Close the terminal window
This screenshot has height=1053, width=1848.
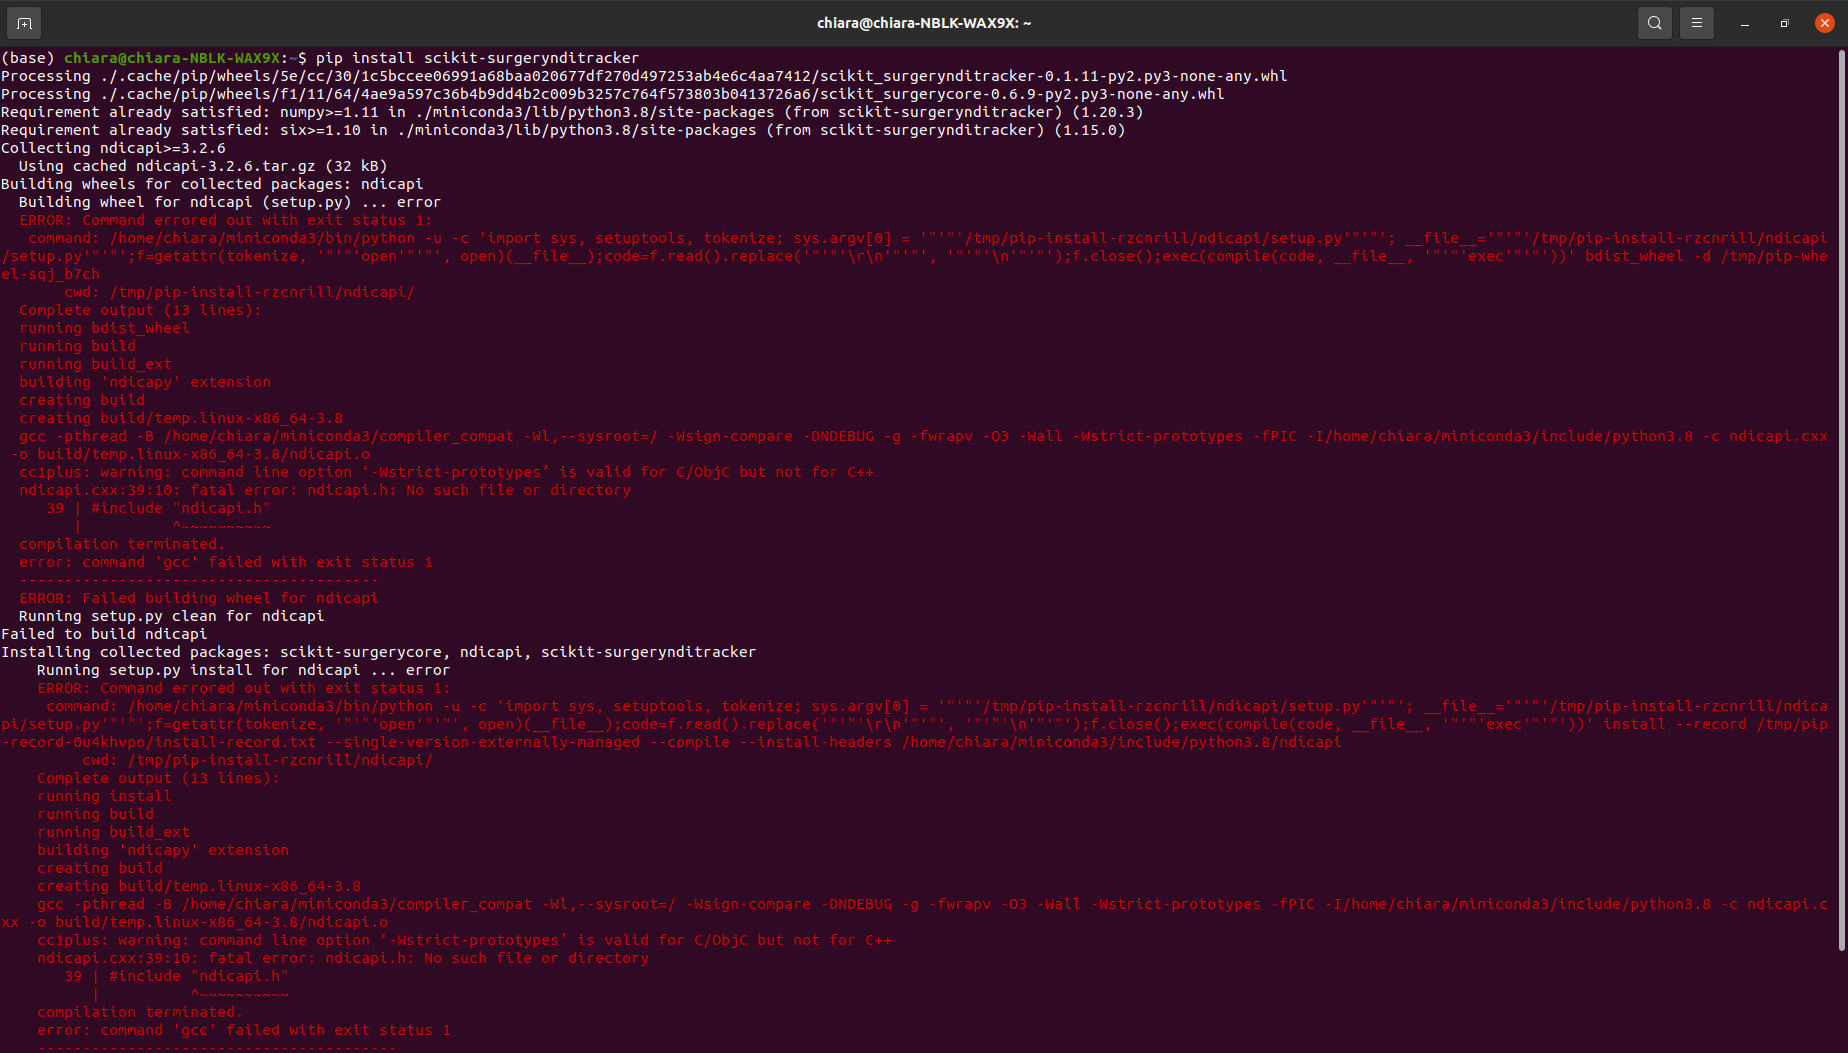pos(1824,22)
